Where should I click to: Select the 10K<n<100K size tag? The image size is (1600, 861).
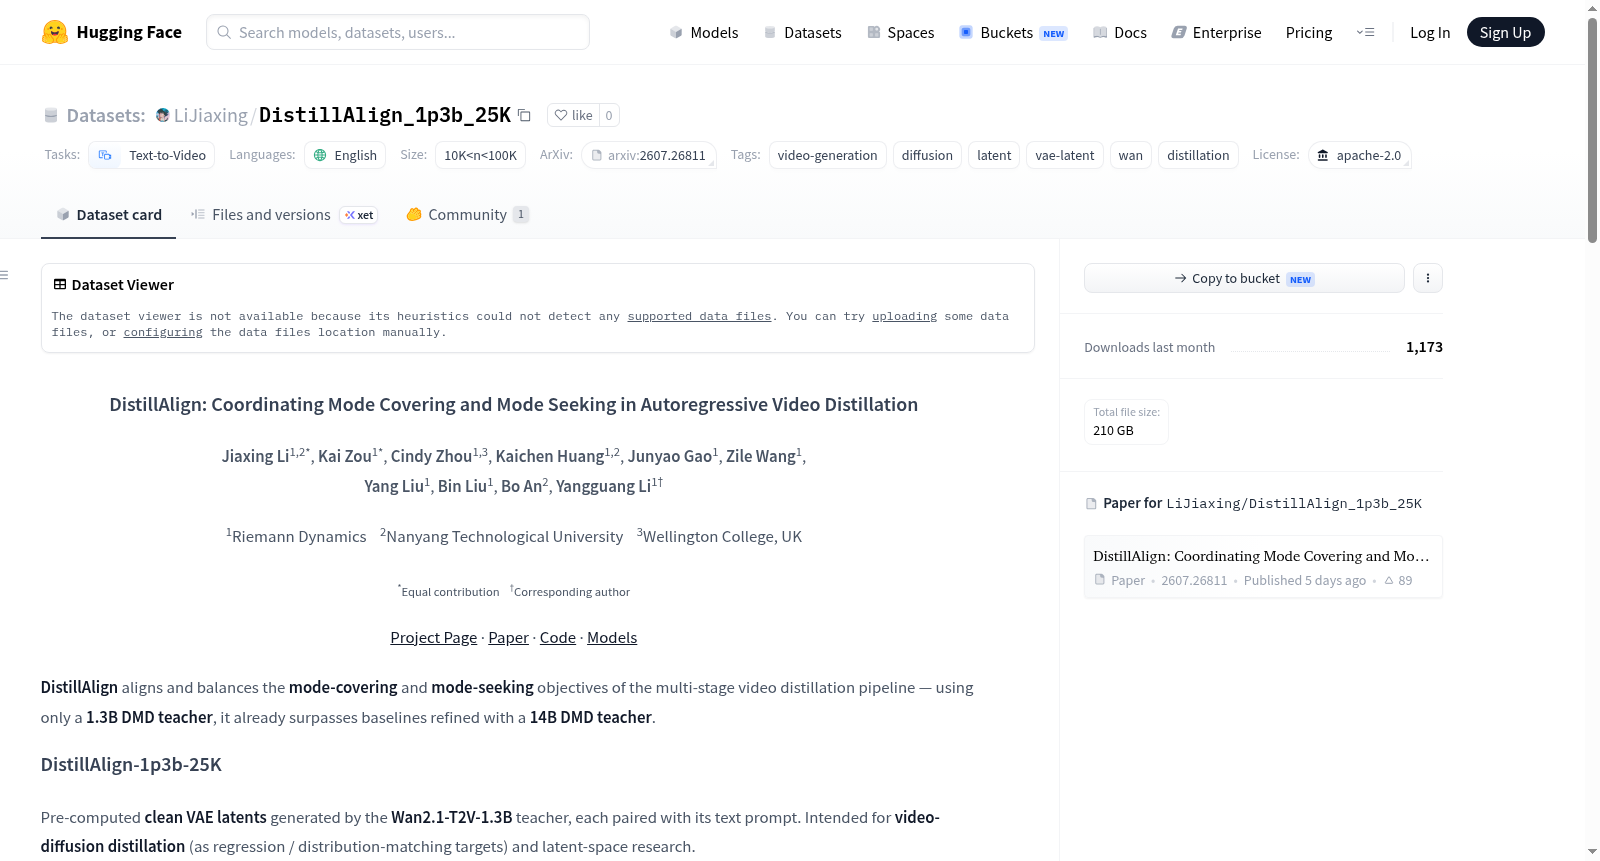coord(480,155)
